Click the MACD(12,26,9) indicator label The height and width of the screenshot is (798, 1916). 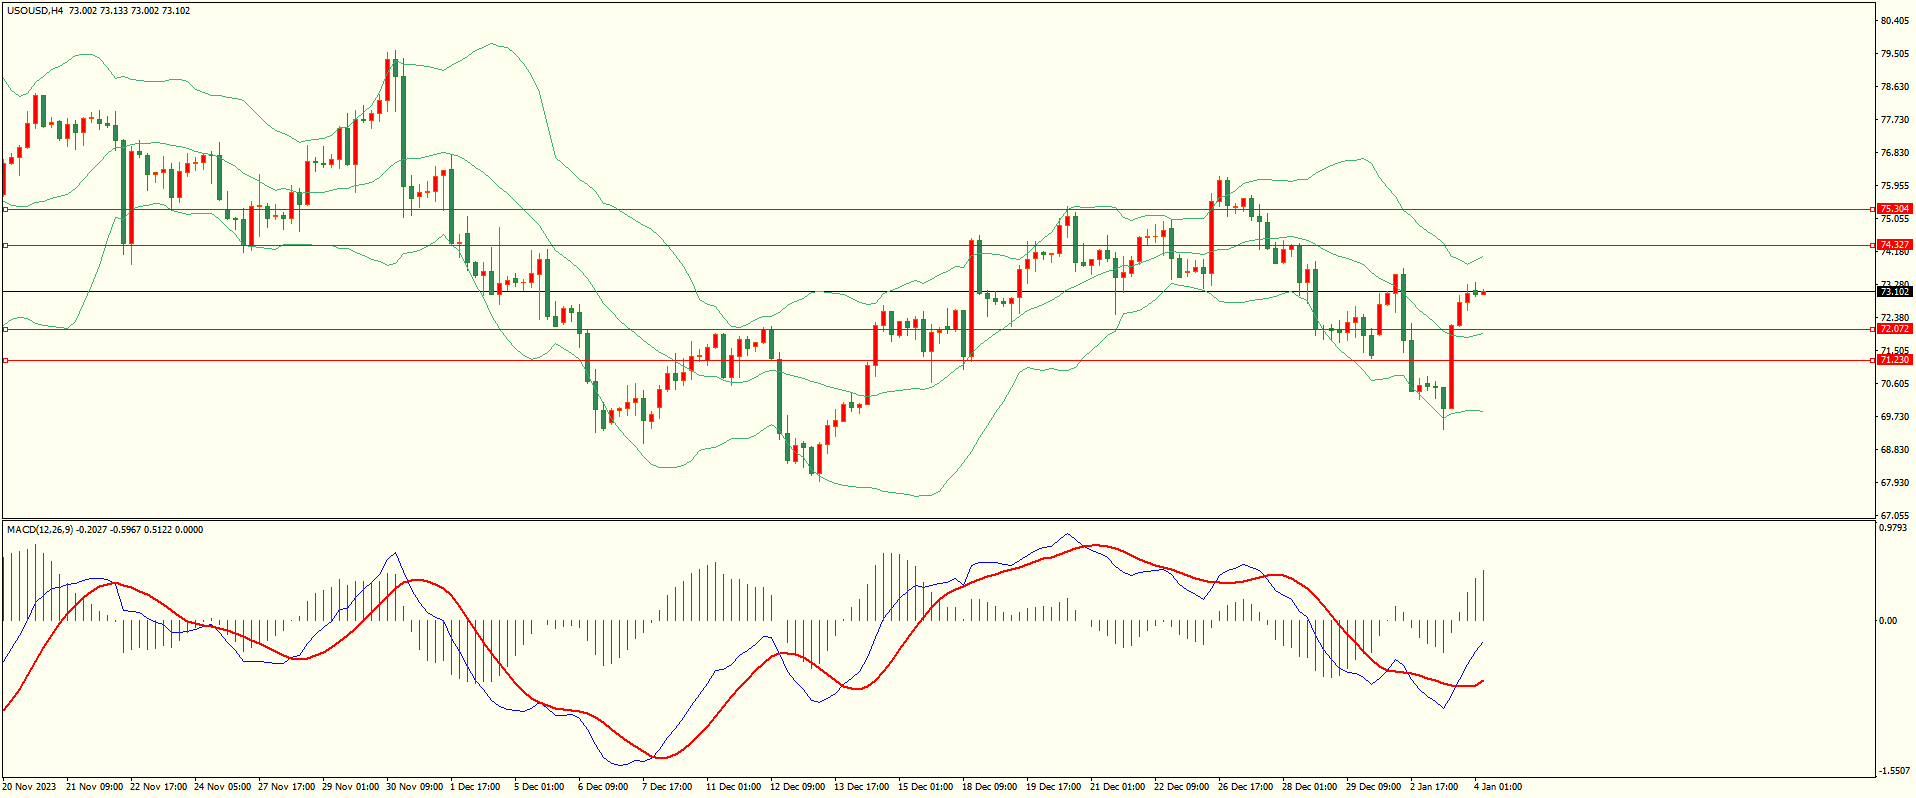pos(40,530)
